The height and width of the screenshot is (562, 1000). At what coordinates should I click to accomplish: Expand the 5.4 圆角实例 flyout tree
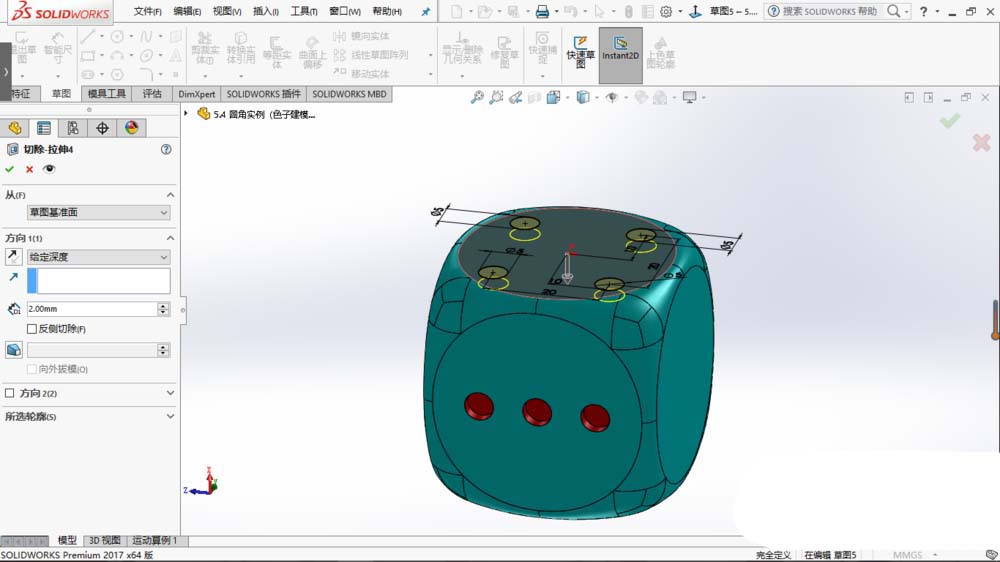coord(186,114)
